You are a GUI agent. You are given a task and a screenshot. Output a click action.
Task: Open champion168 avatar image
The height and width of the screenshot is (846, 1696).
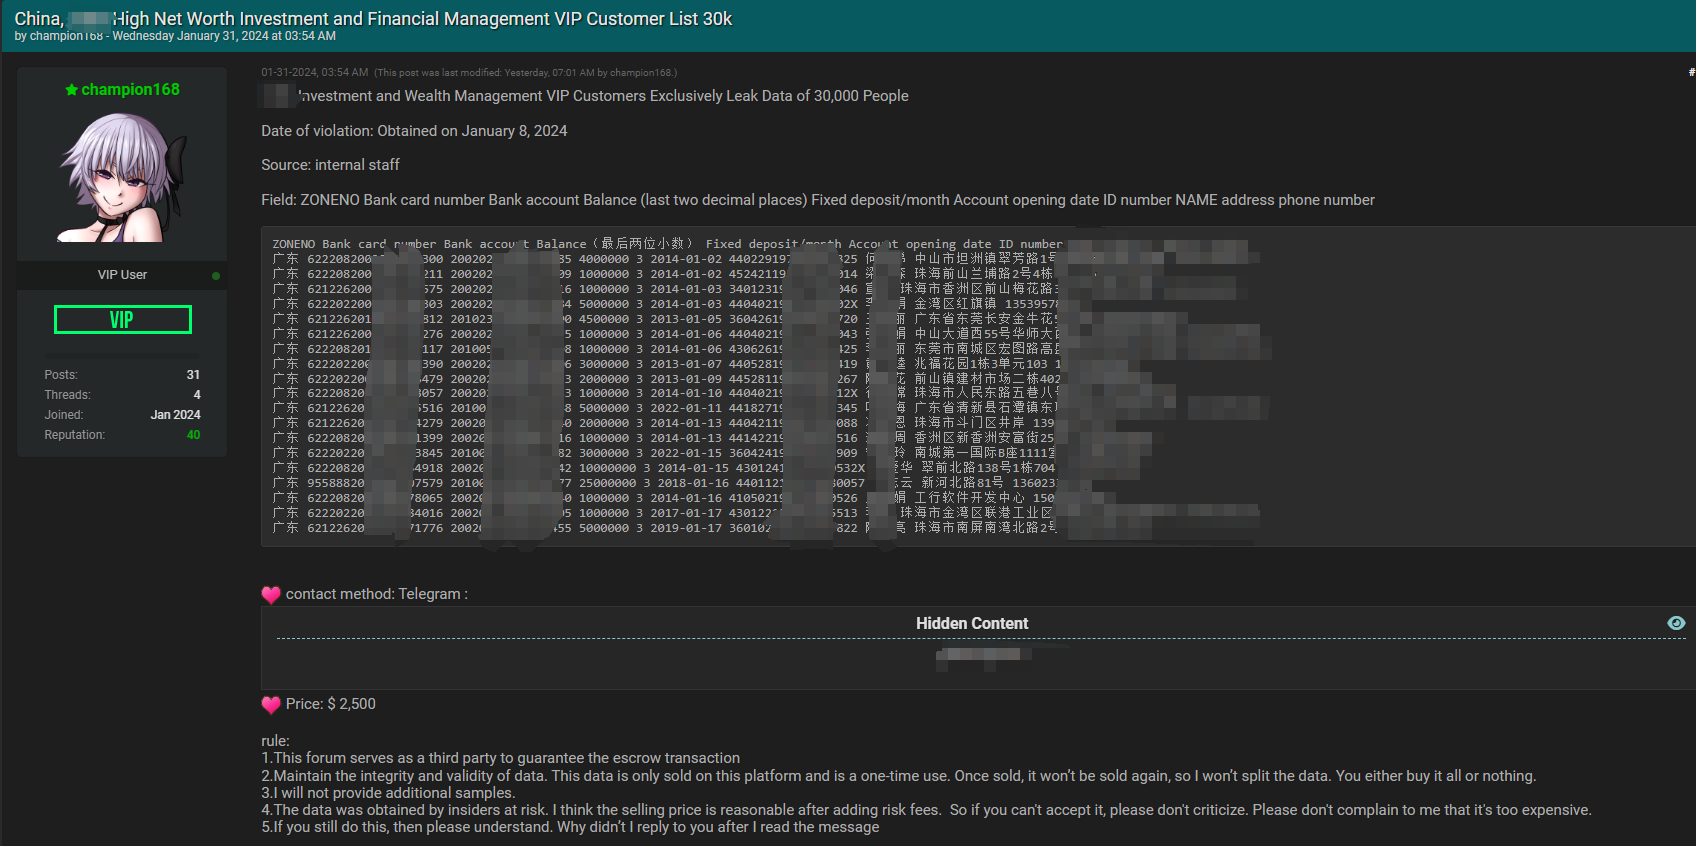click(x=122, y=177)
